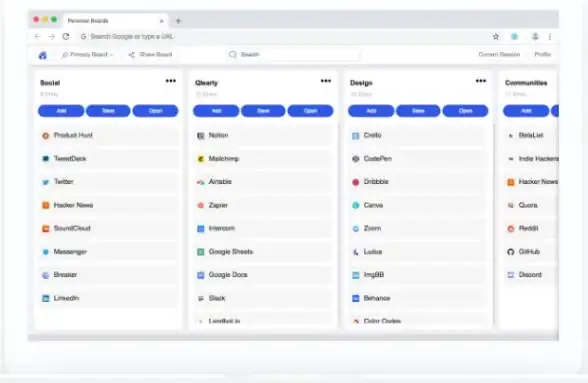Open the Primary Board dropdown
The image size is (588, 383).
coord(87,55)
